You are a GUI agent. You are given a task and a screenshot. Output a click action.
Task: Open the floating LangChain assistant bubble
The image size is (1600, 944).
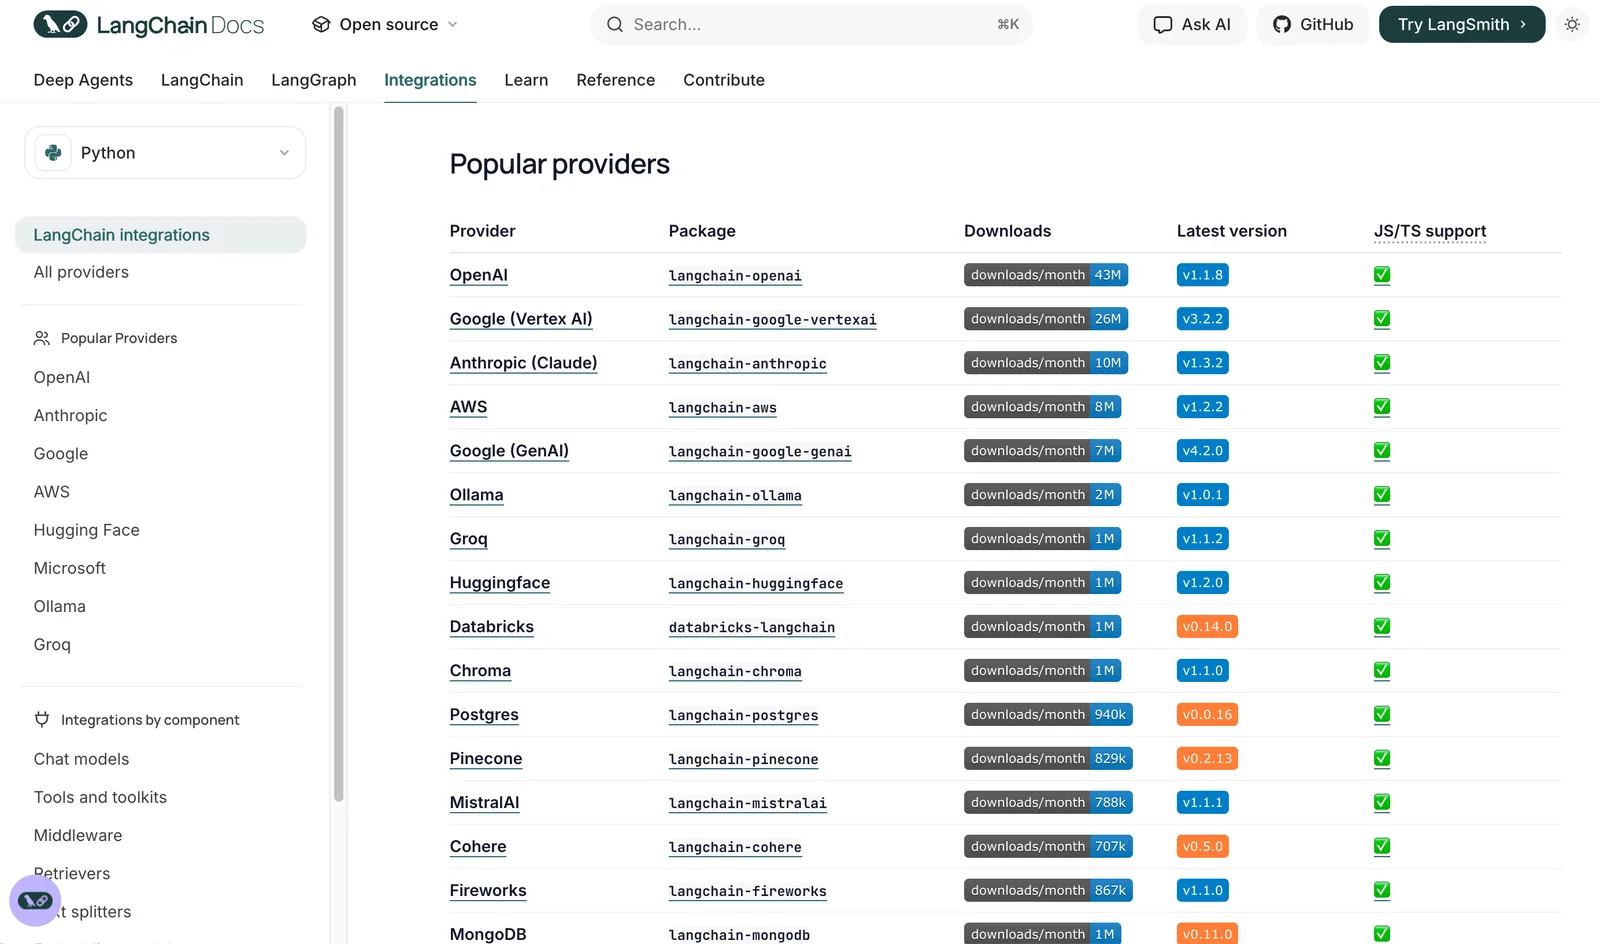pos(35,900)
